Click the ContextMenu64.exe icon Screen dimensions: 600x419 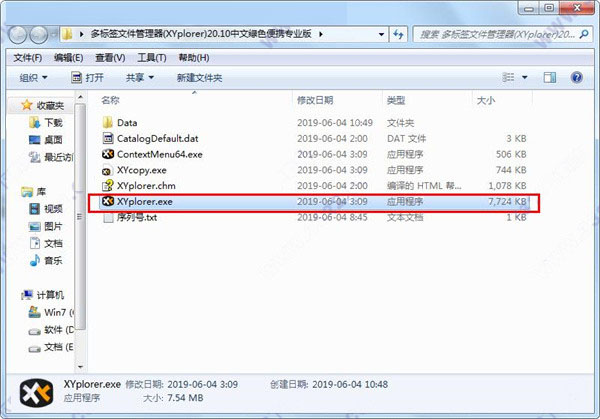point(108,154)
